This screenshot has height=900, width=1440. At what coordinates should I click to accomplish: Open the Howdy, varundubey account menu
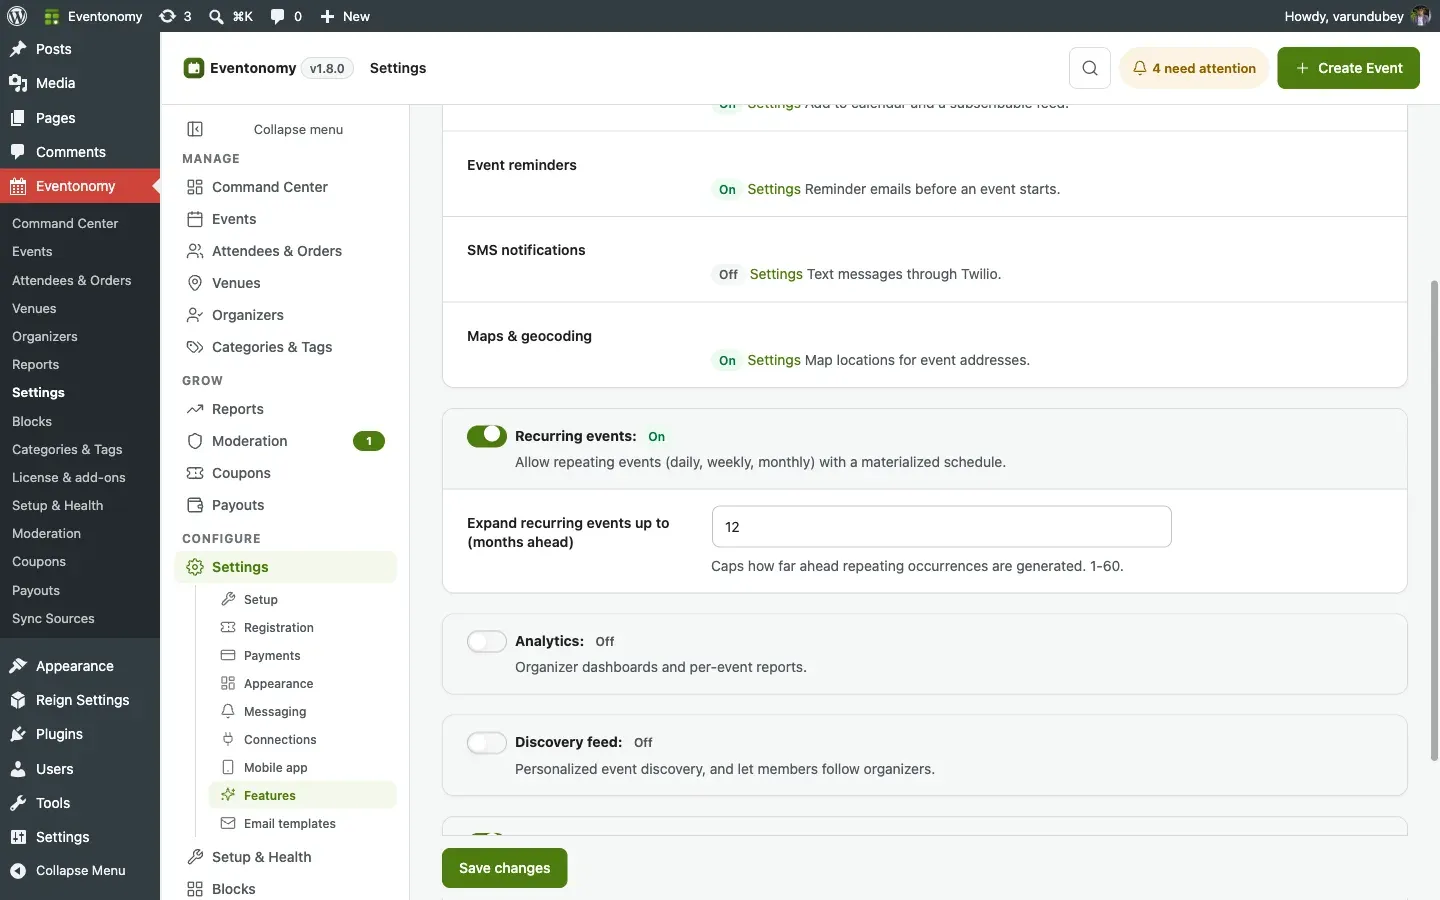pyautogui.click(x=1357, y=16)
